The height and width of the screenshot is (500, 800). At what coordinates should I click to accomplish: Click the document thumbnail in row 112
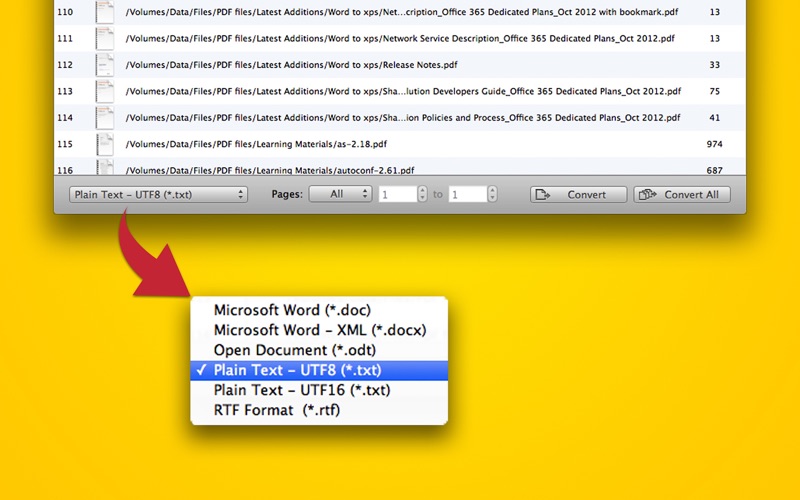click(x=105, y=65)
